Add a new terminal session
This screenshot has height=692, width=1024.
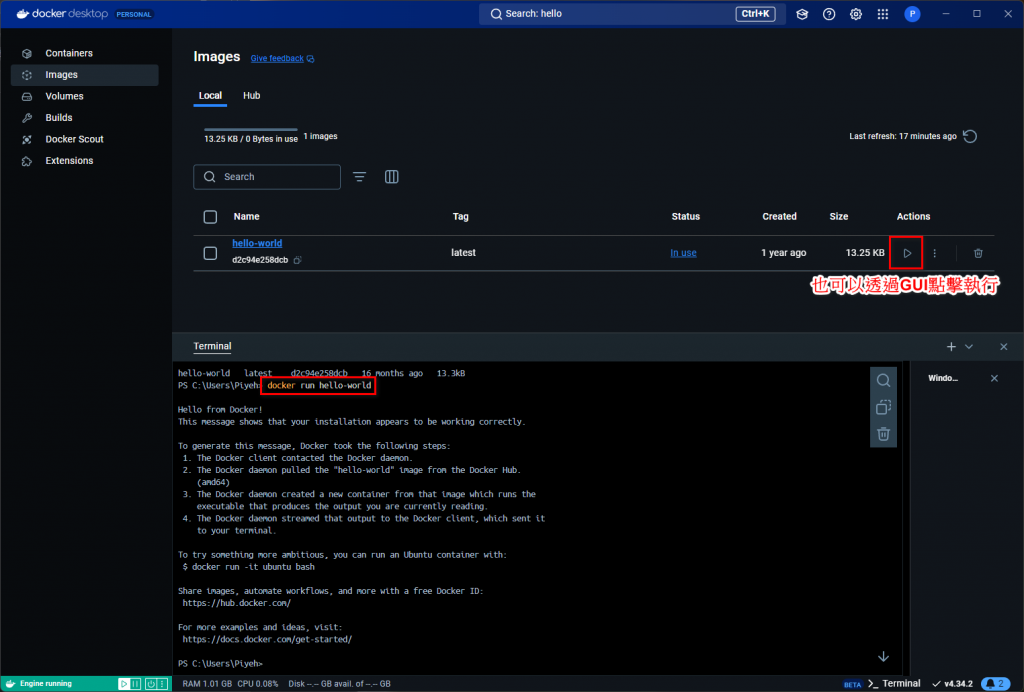coord(951,347)
